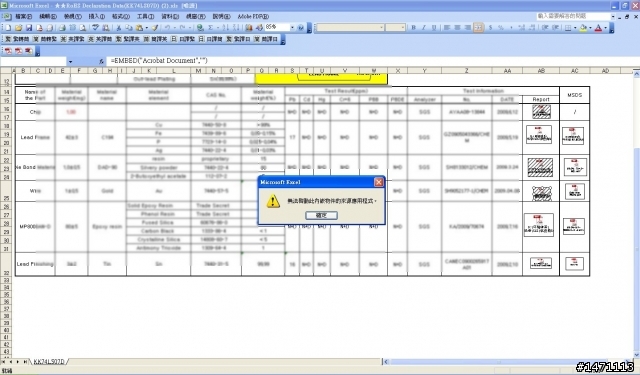Open the 工具(T) Tools menu
Image resolution: width=640 pixels, height=375 pixels.
tap(145, 16)
